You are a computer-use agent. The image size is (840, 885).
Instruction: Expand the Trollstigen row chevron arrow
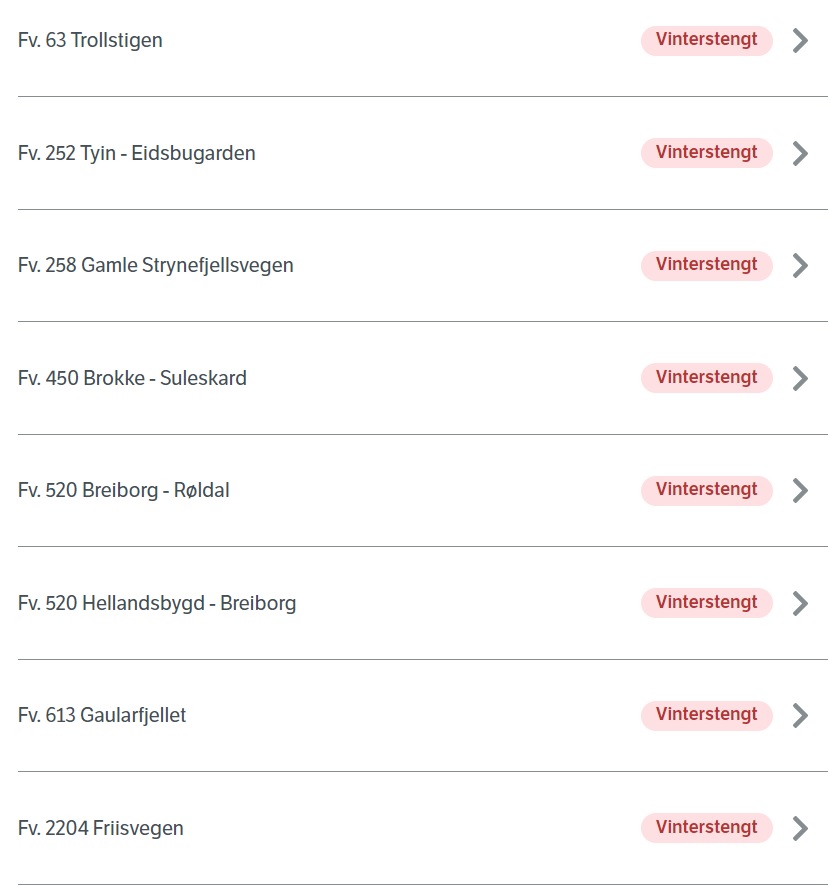pos(800,41)
